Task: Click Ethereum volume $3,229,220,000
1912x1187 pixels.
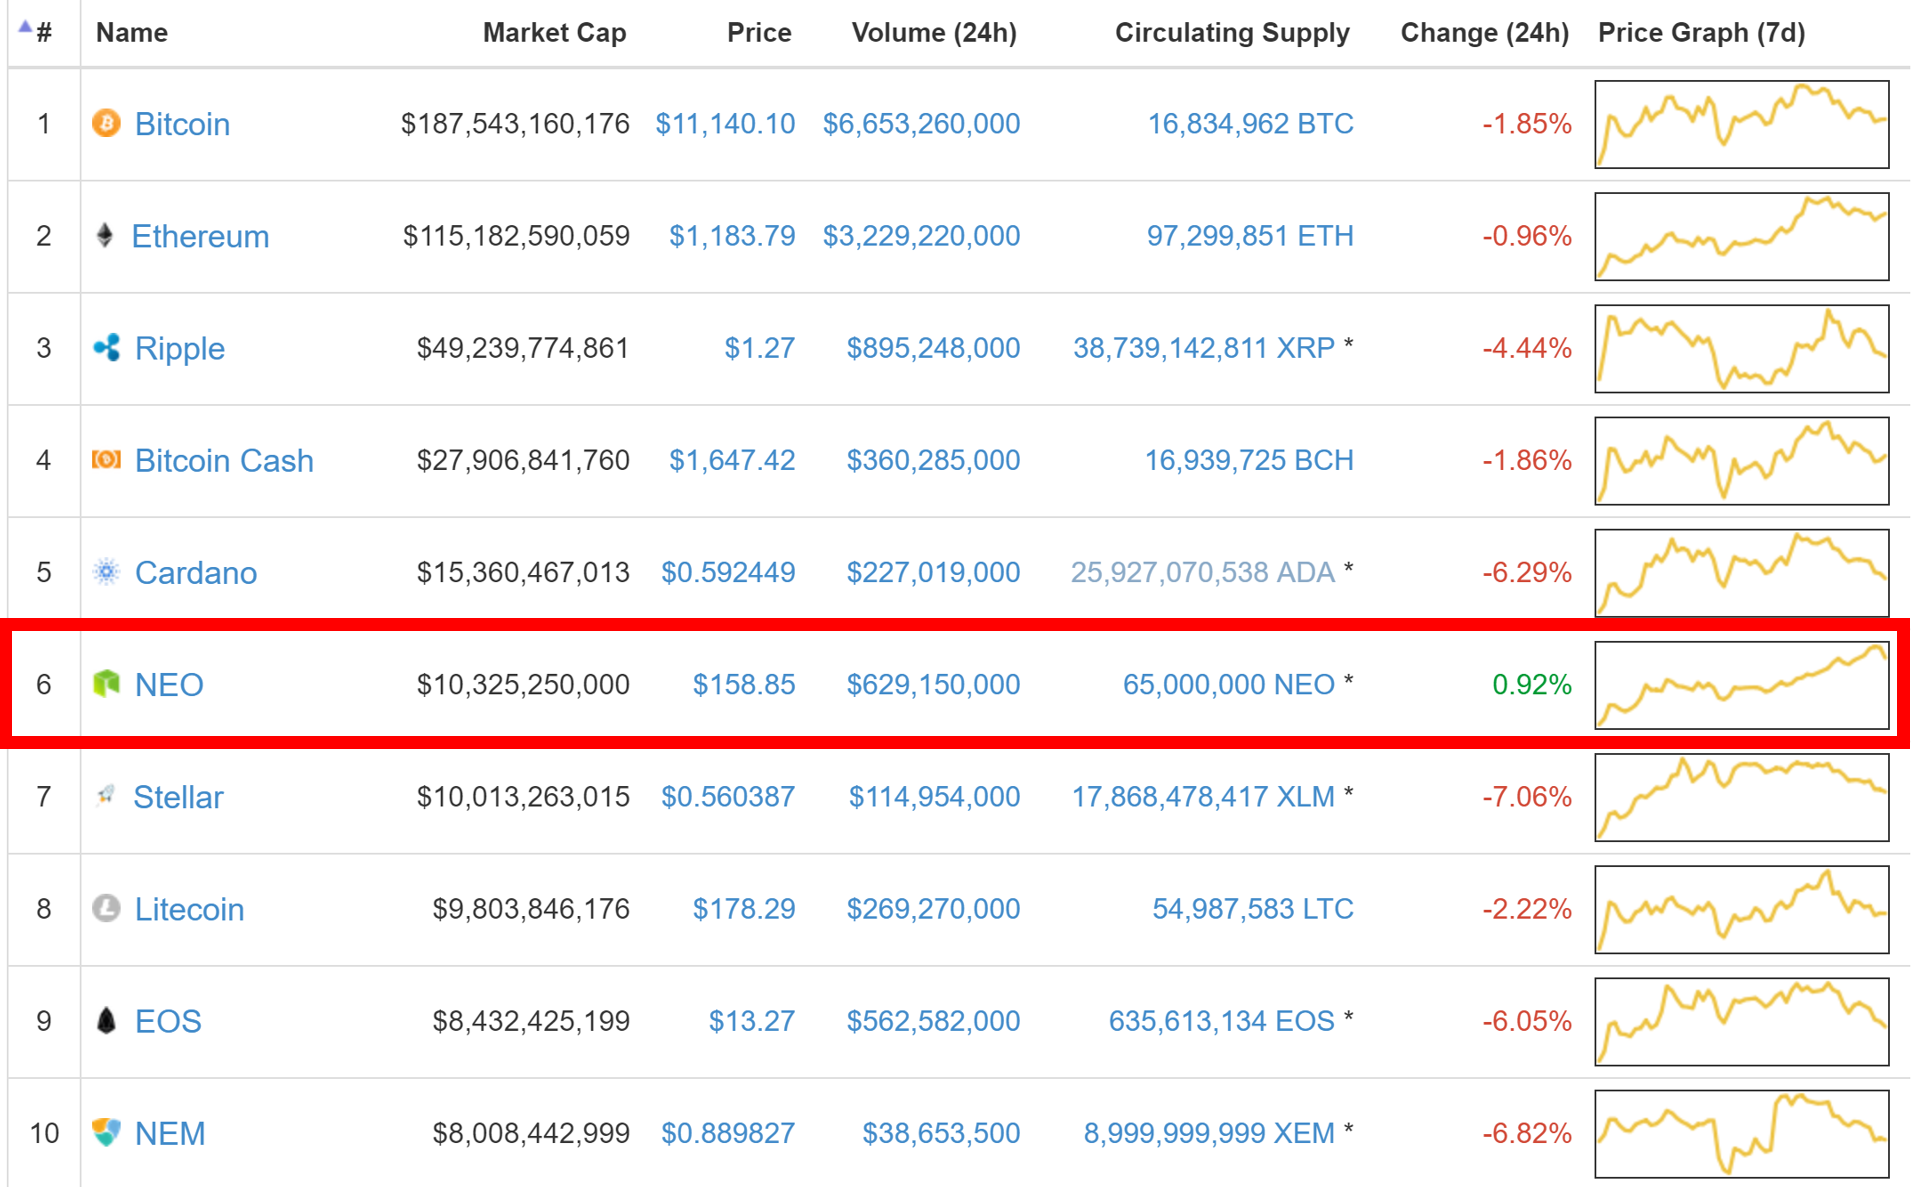Action: coord(921,235)
